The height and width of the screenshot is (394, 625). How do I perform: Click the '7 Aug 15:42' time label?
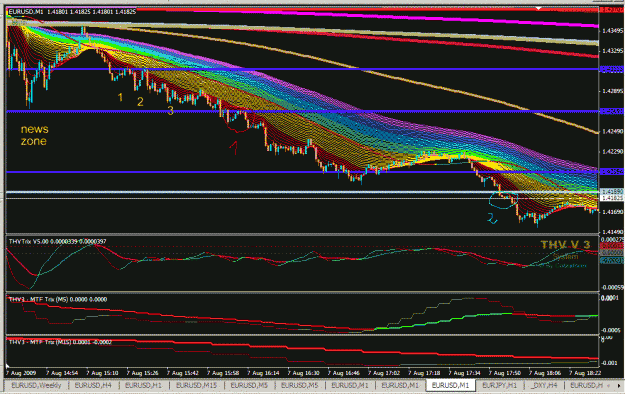pyautogui.click(x=183, y=373)
